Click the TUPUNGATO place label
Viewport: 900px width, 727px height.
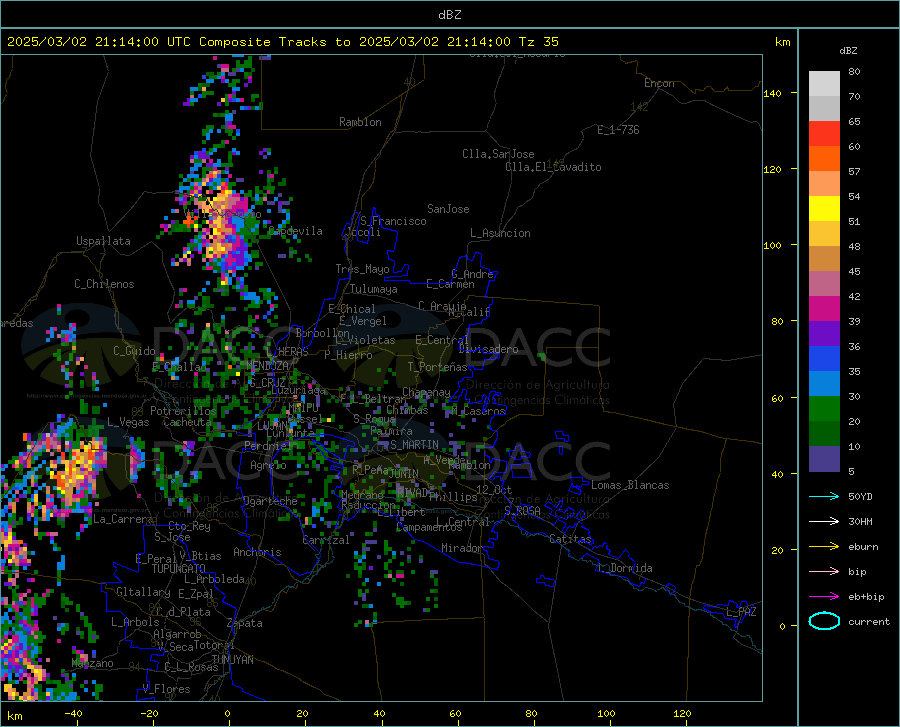click(x=179, y=569)
